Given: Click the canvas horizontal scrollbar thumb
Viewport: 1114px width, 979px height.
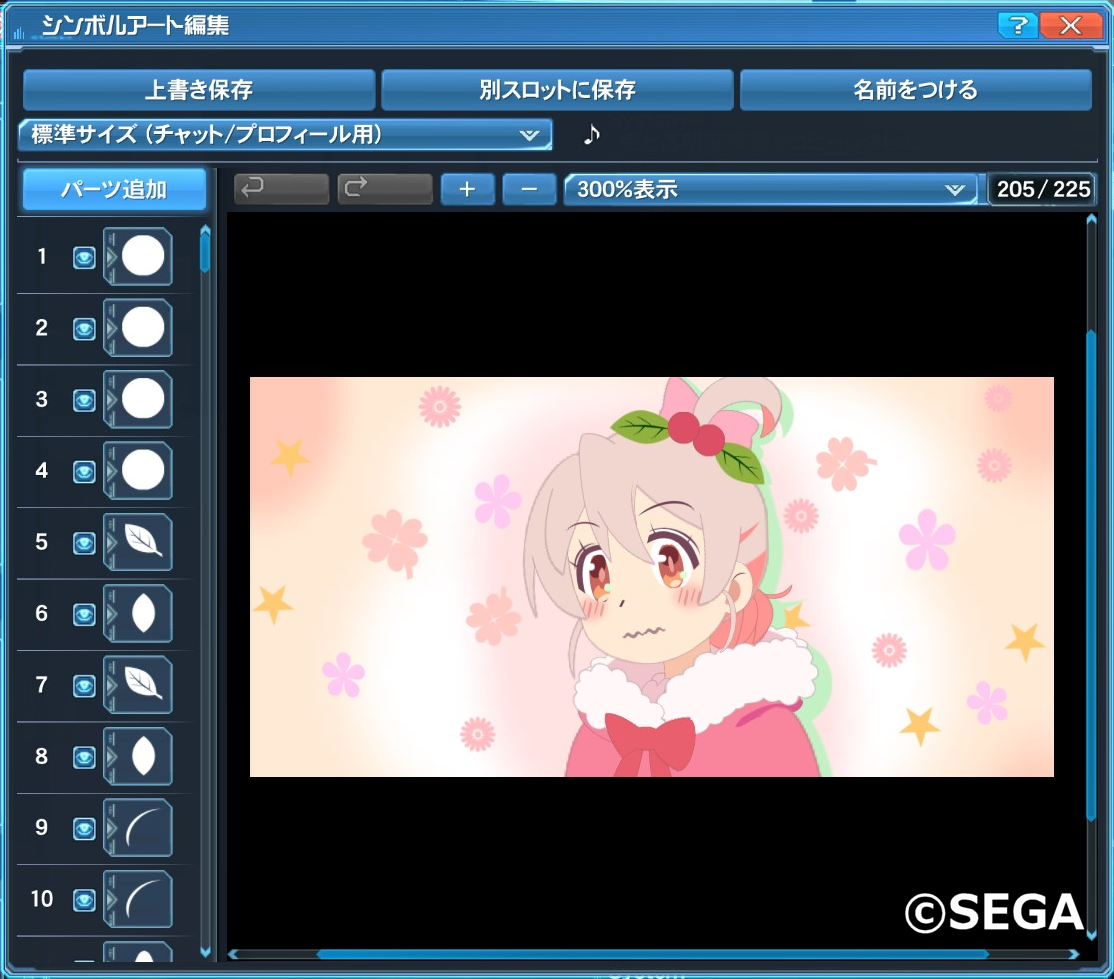Looking at the screenshot, I should pos(652,954).
